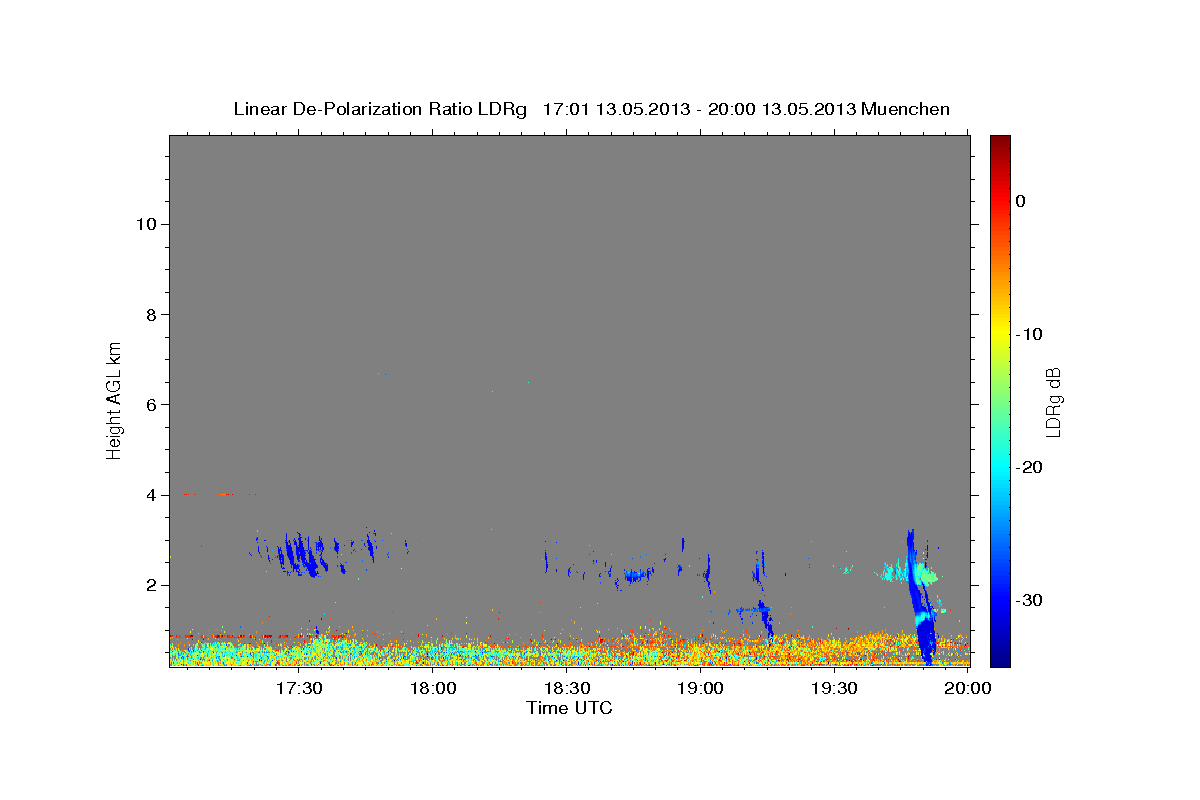This screenshot has height=800, width=1200.
Task: Click the plot title "Linear De-Polarization Ratio LDRg"
Action: click(x=380, y=108)
